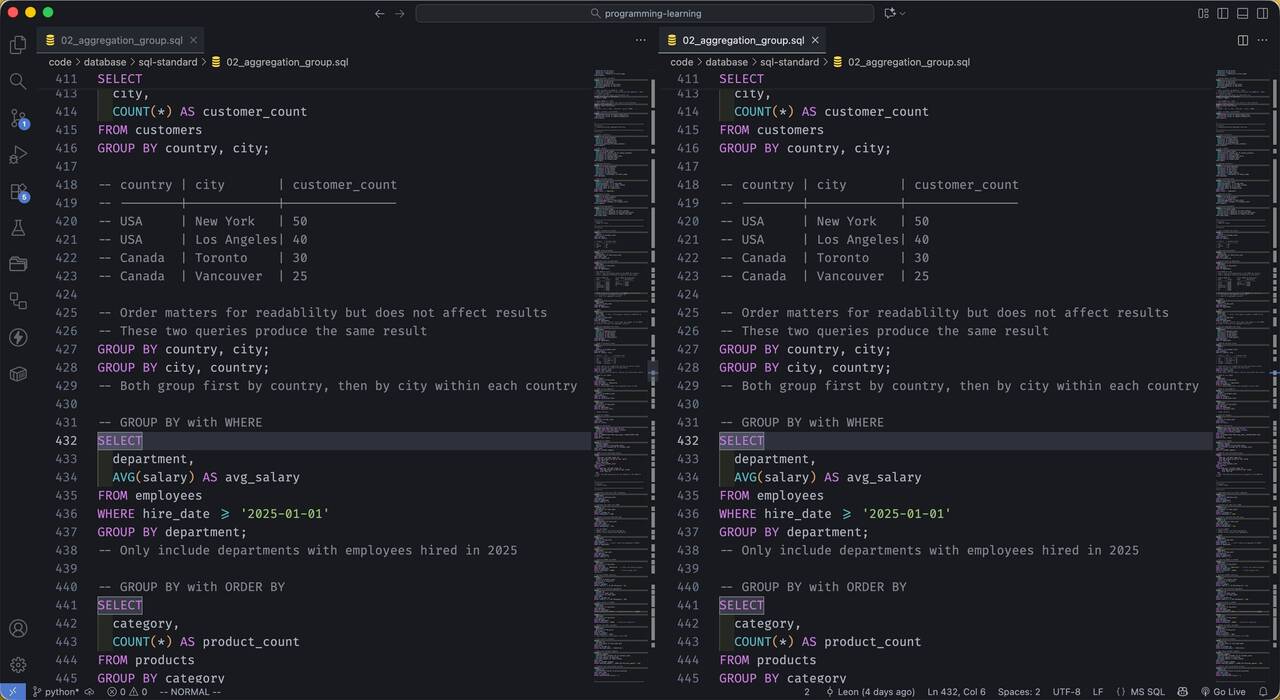Toggle the secondary sidebar visibility
Image resolution: width=1280 pixels, height=700 pixels.
(1263, 13)
